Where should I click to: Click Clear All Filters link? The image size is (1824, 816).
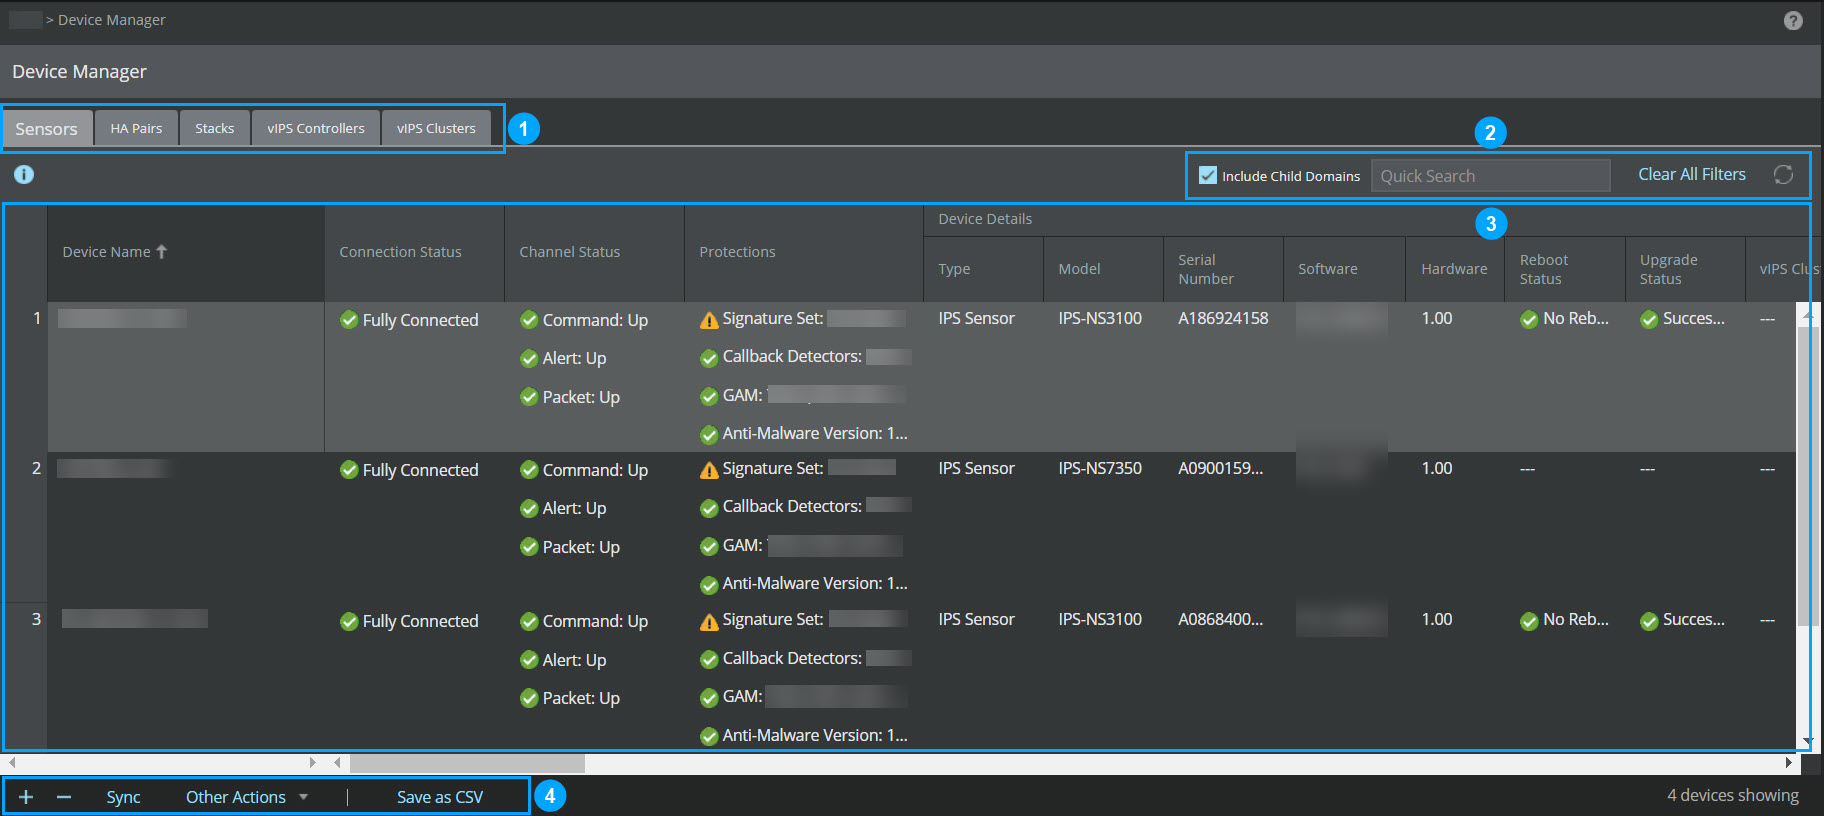pyautogui.click(x=1692, y=174)
